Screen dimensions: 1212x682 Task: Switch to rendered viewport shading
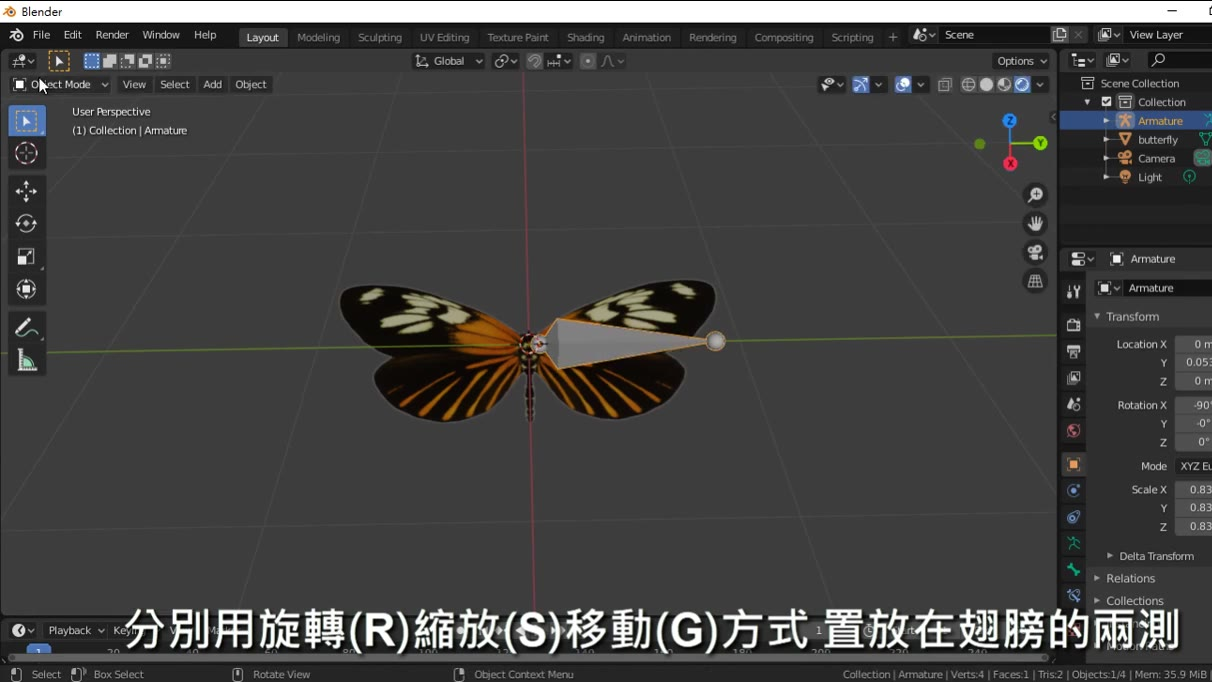click(1022, 85)
